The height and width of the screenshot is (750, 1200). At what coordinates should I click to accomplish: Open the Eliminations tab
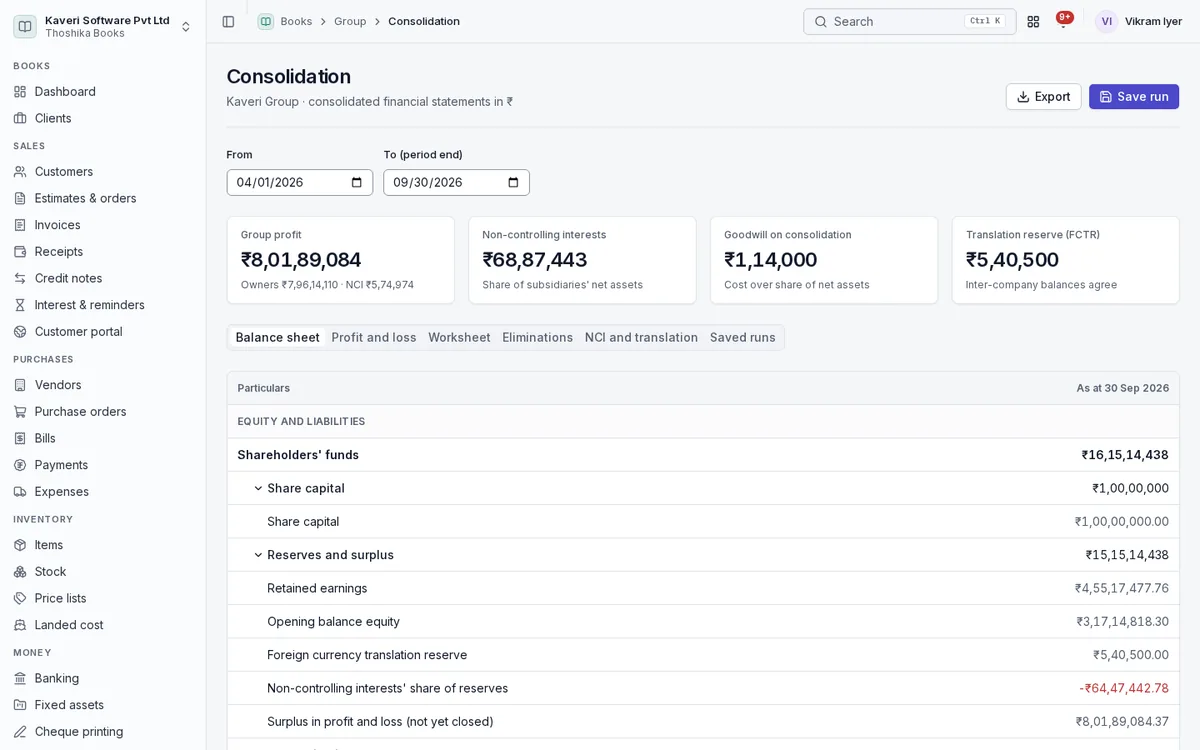point(538,337)
